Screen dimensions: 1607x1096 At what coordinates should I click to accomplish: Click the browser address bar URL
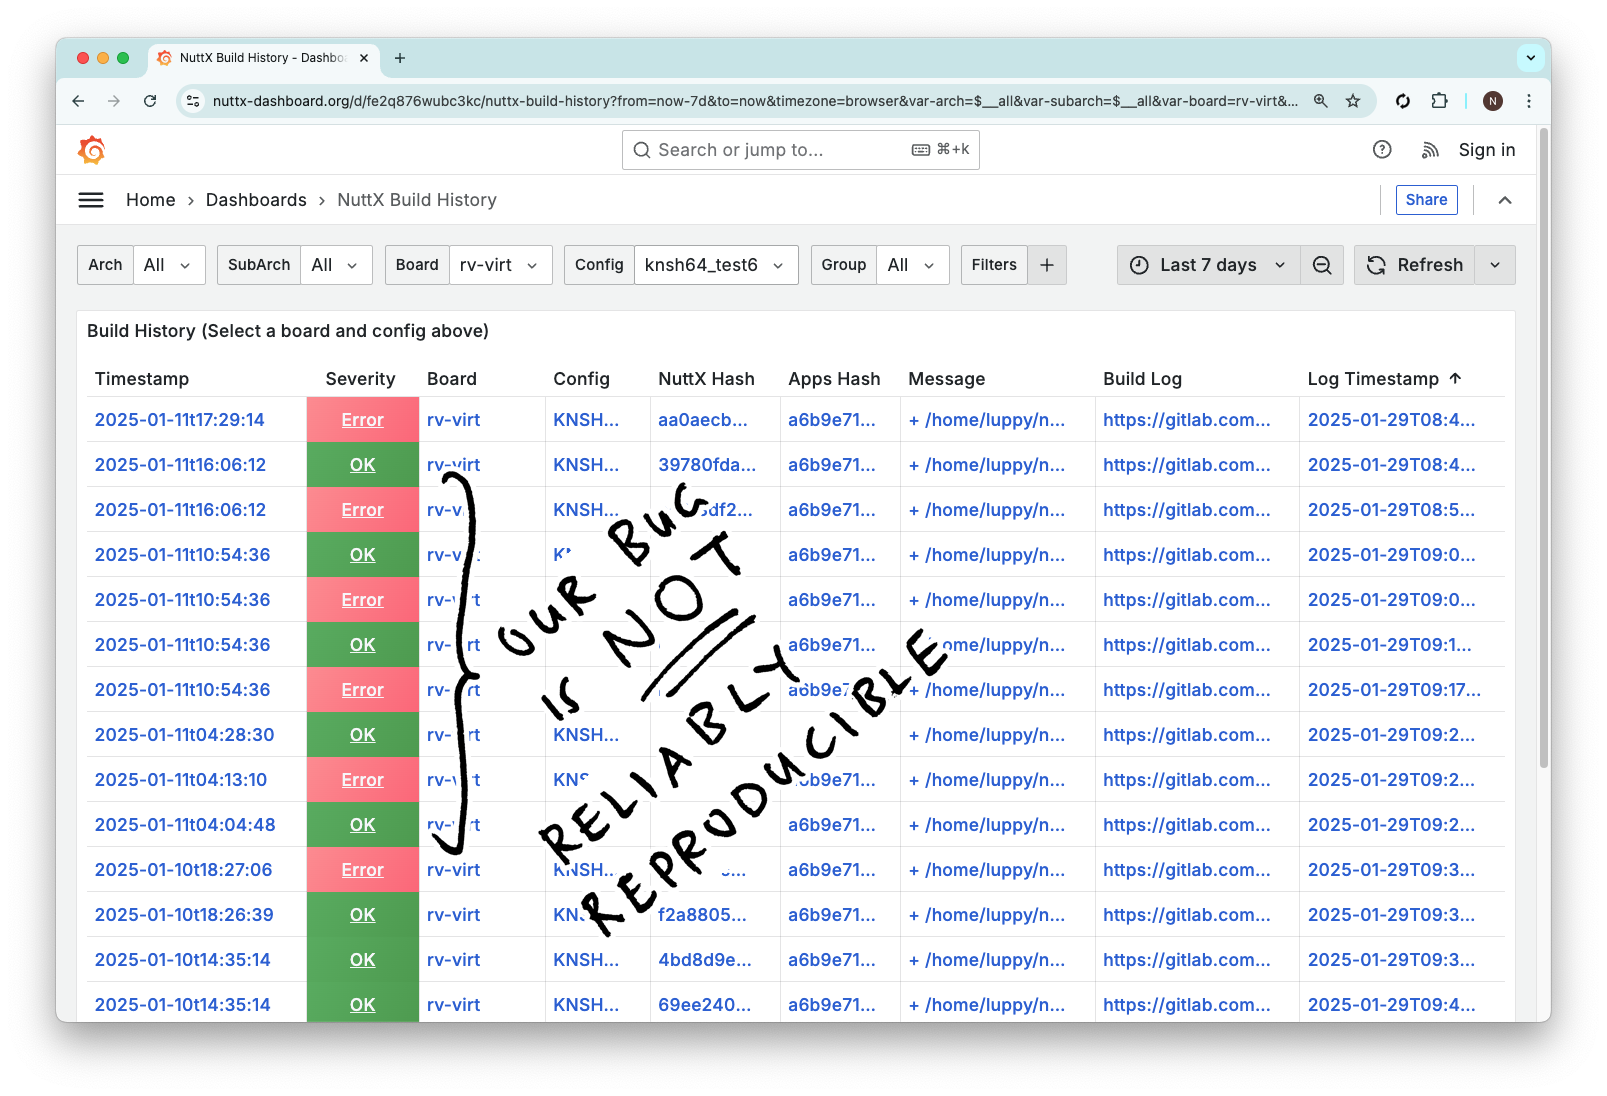tap(755, 101)
